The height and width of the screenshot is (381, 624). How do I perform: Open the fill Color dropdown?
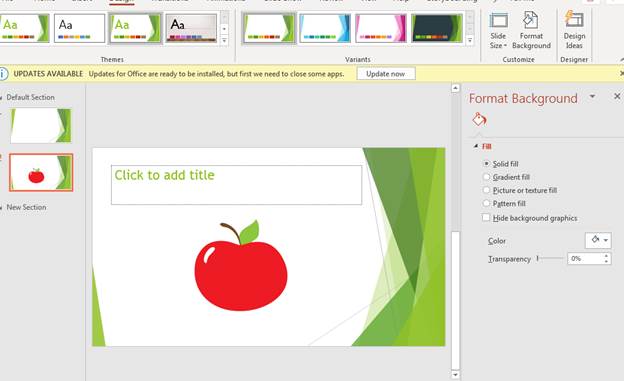(x=598, y=240)
